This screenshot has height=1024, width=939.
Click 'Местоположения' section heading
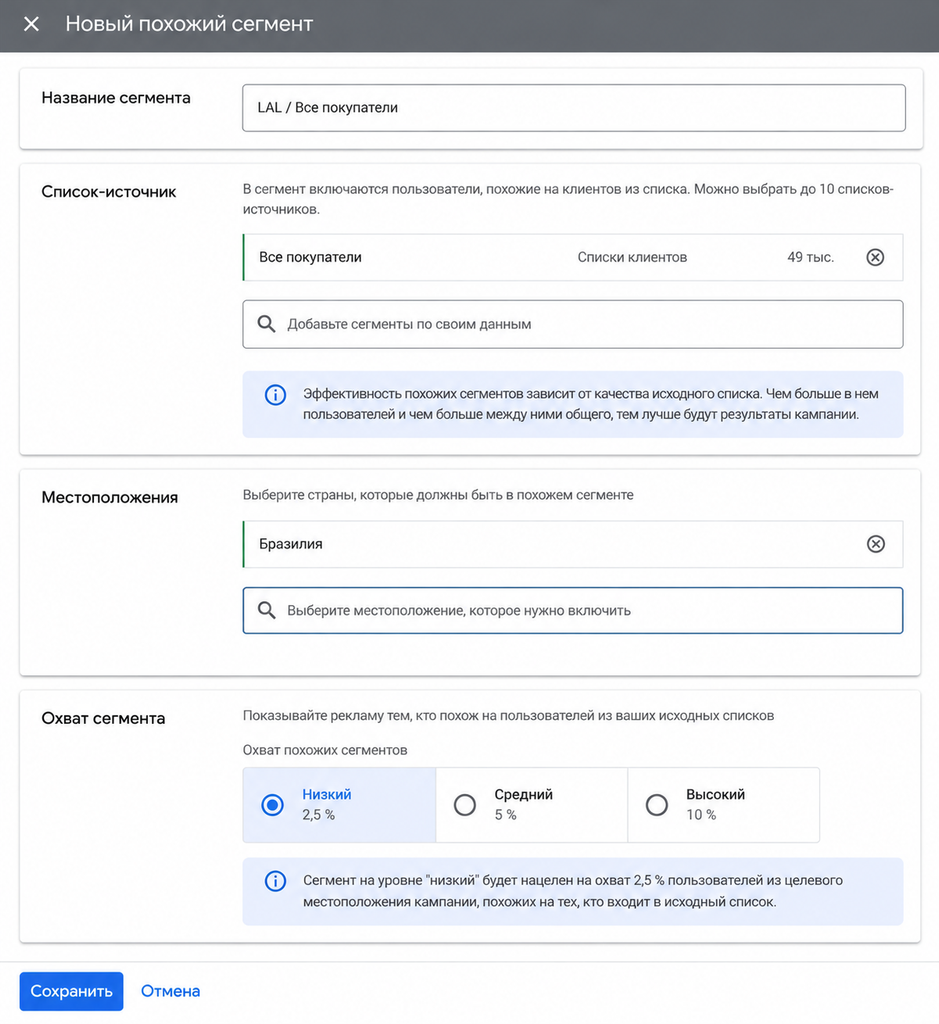point(110,498)
